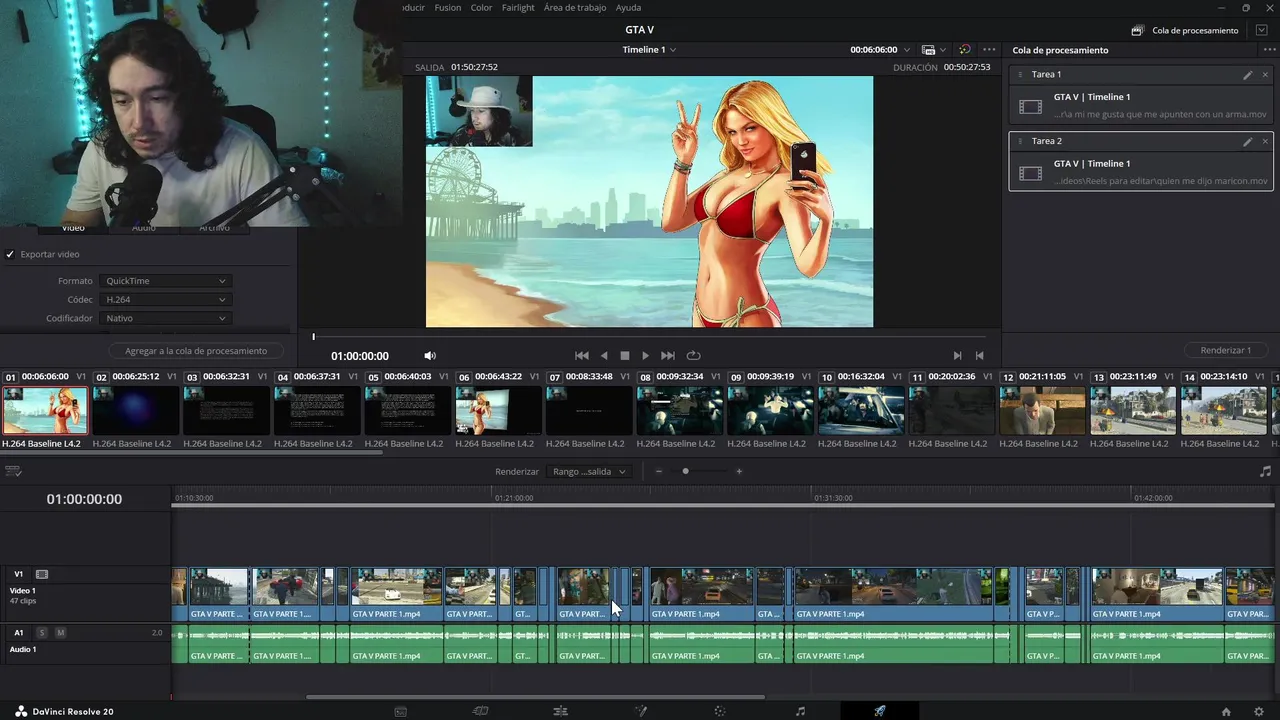Select the Deliver page rocket icon
1280x720 pixels.
(880, 711)
